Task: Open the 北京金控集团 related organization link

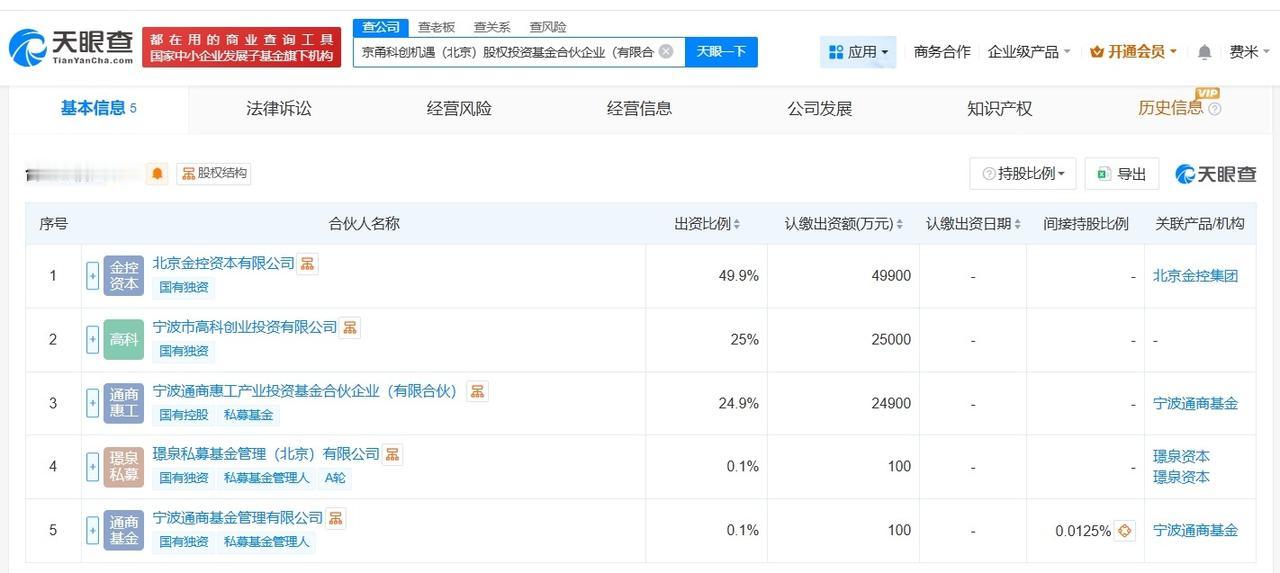Action: click(1195, 276)
